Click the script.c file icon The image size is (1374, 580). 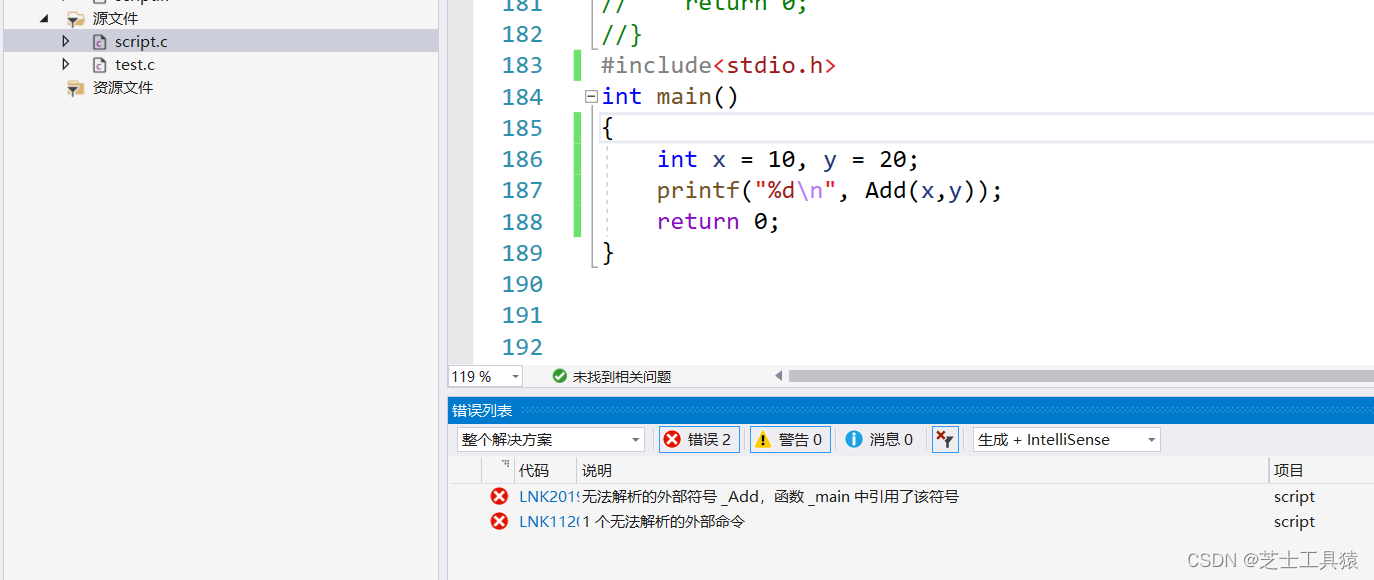[x=99, y=42]
